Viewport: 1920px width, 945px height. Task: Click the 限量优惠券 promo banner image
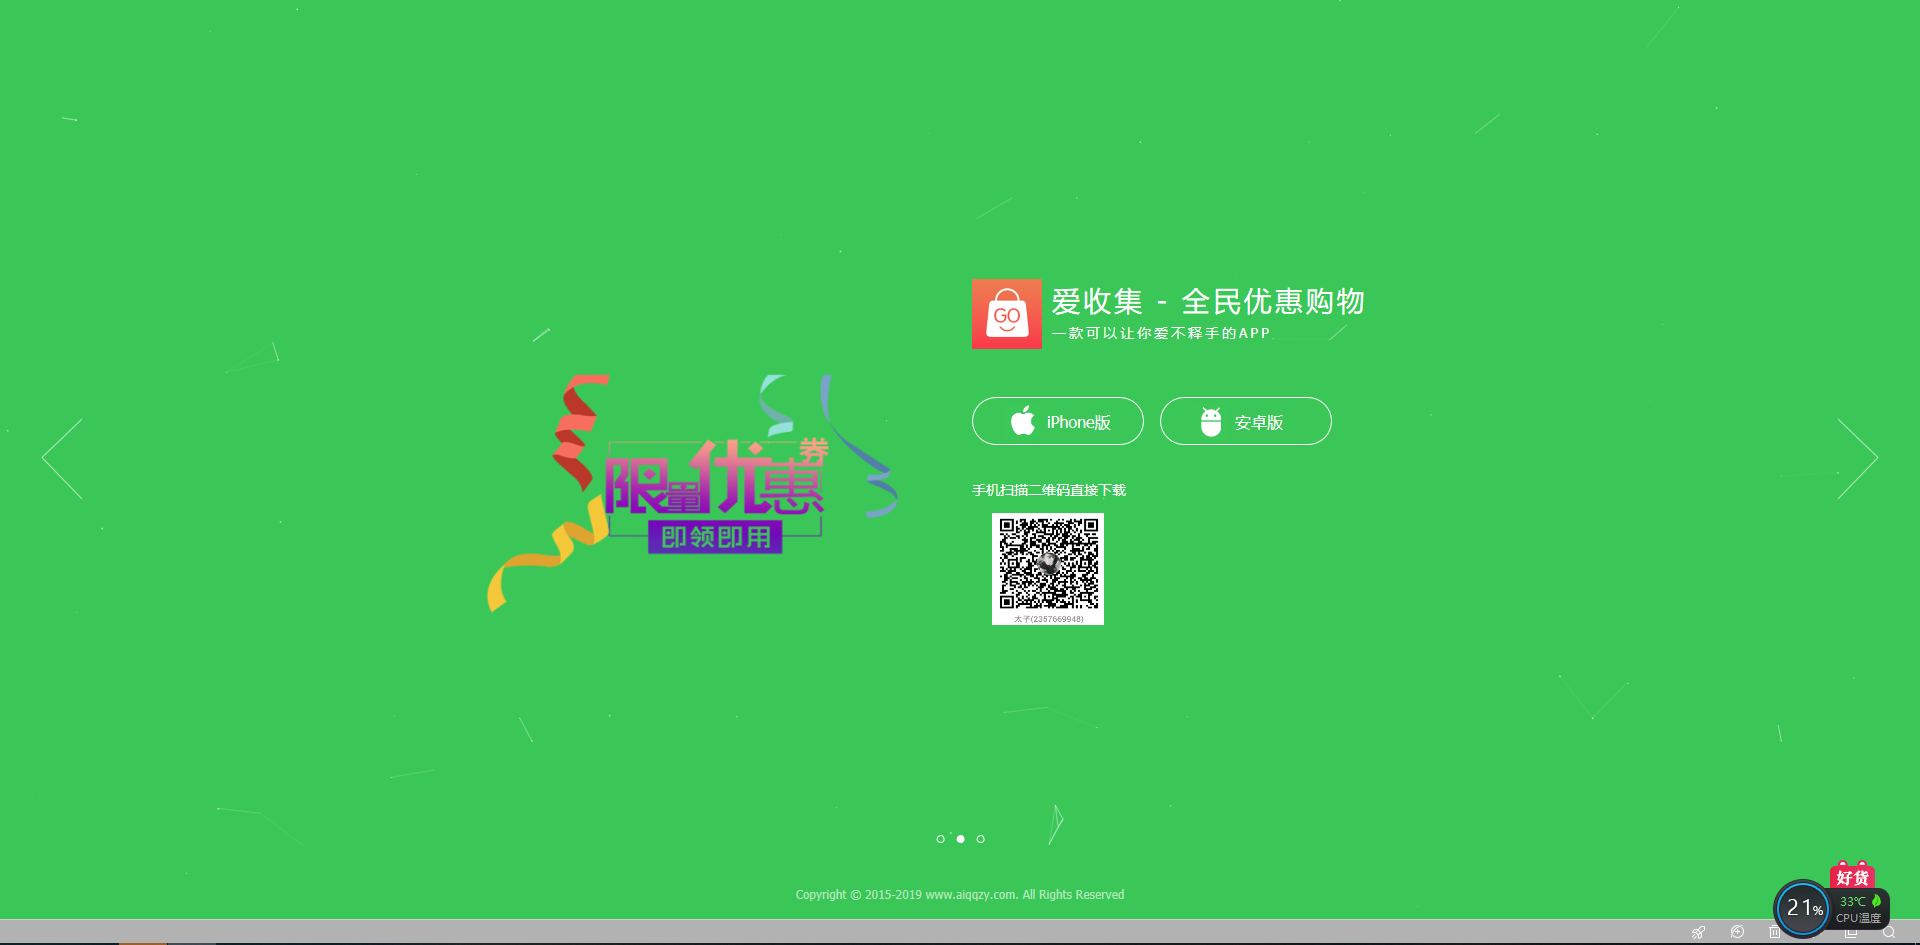pyautogui.click(x=700, y=492)
